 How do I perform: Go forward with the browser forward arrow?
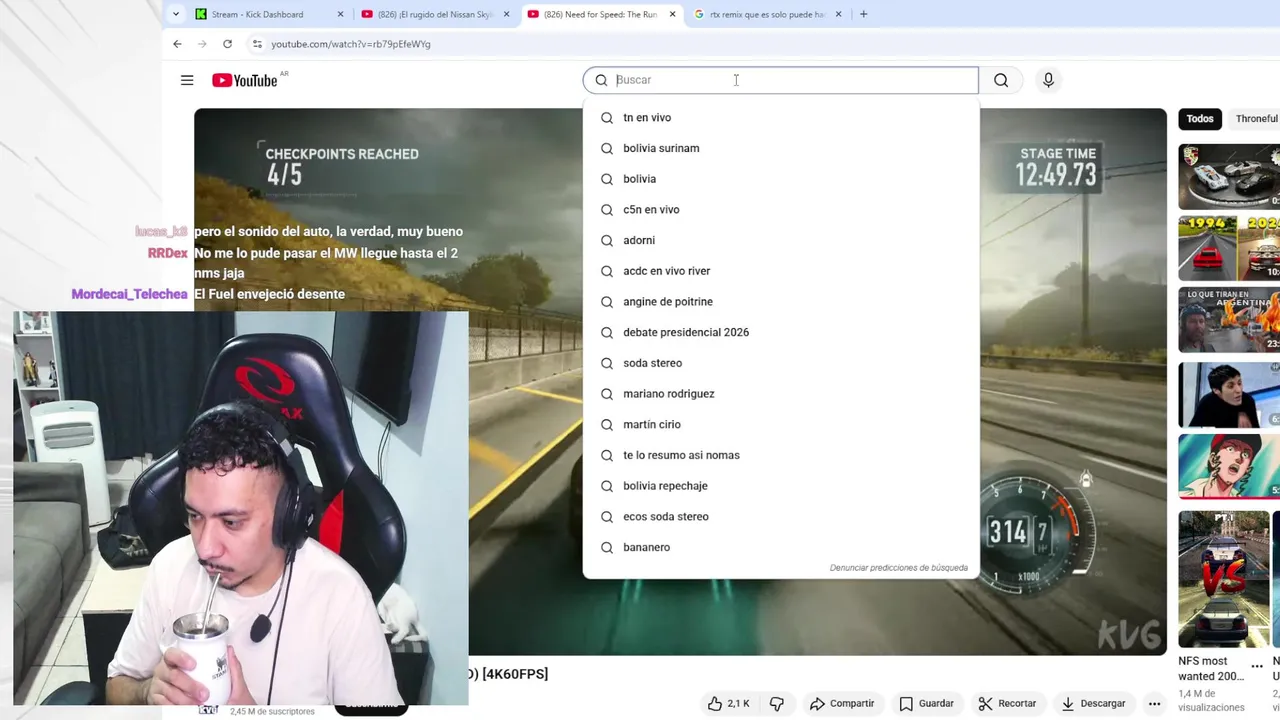(202, 44)
